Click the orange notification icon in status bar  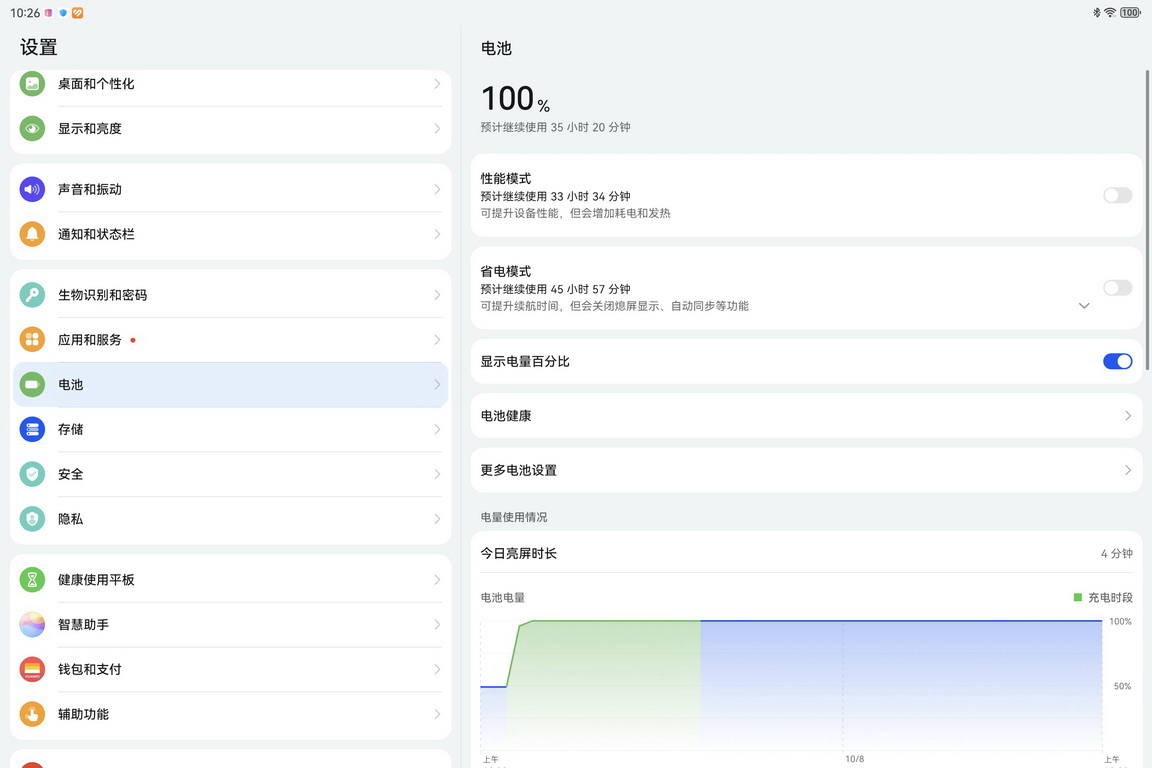tap(77, 13)
